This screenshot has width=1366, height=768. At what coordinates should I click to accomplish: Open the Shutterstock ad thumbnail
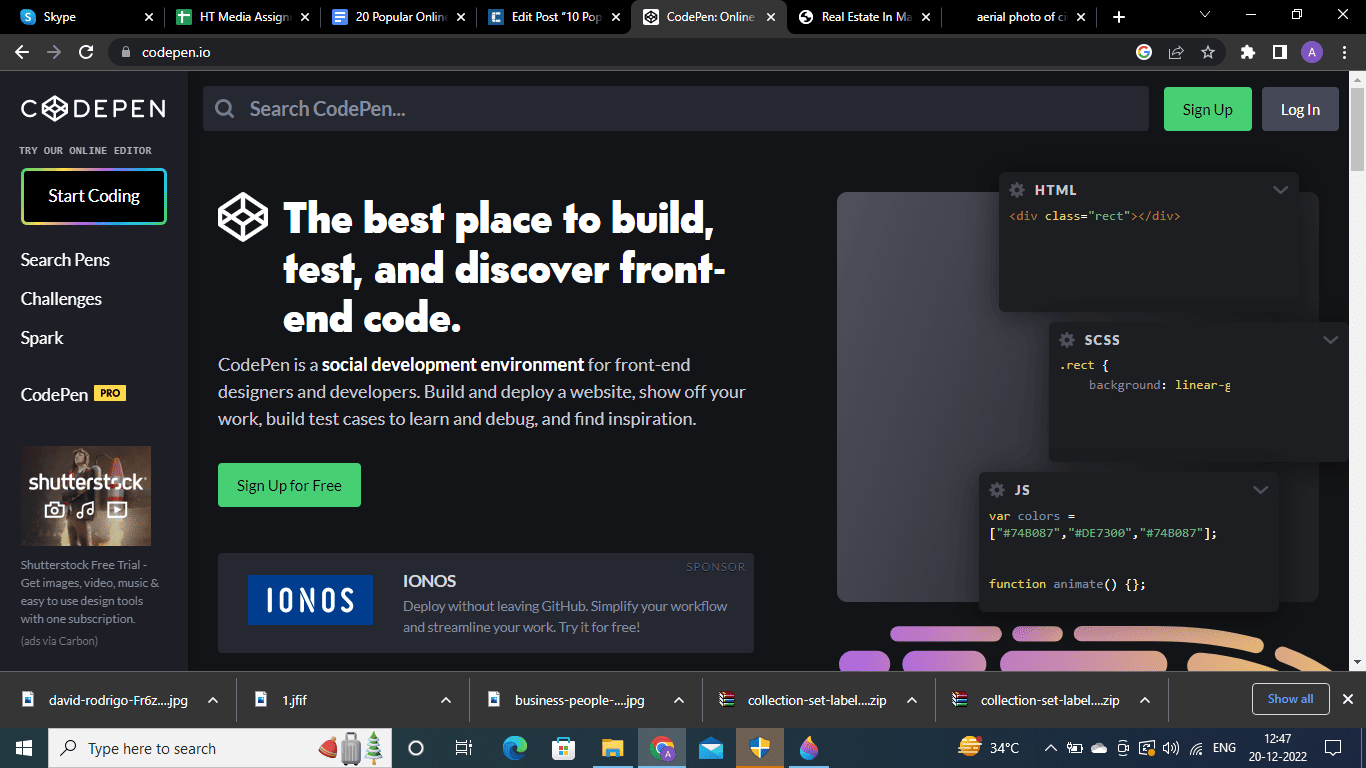[86, 496]
